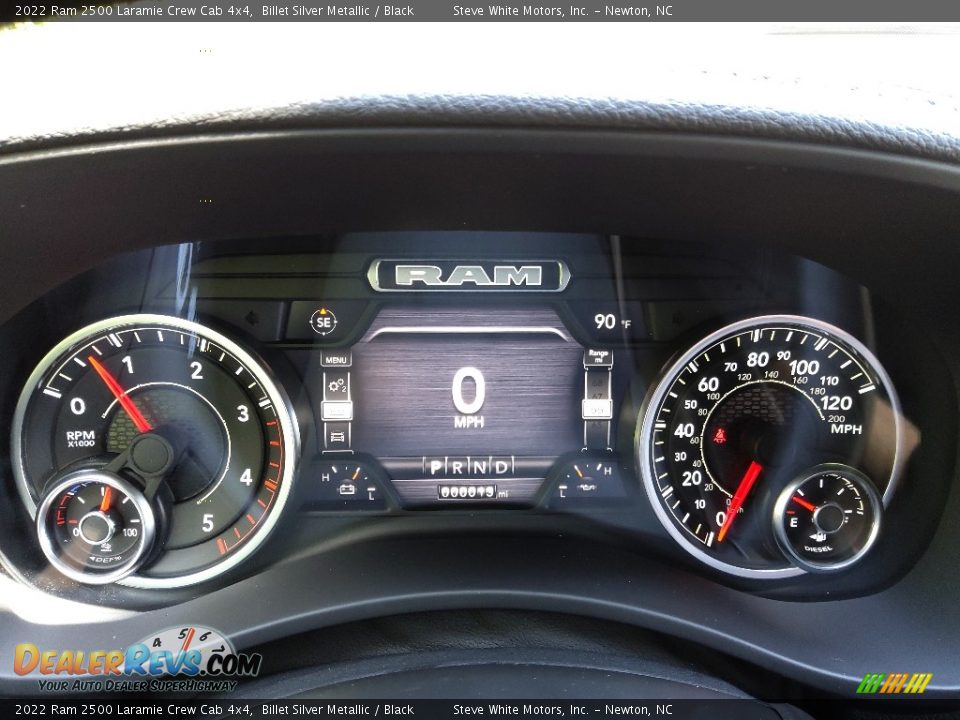Image resolution: width=960 pixels, height=720 pixels.
Task: Click the DealerRevs.com logo
Action: click(x=136, y=661)
